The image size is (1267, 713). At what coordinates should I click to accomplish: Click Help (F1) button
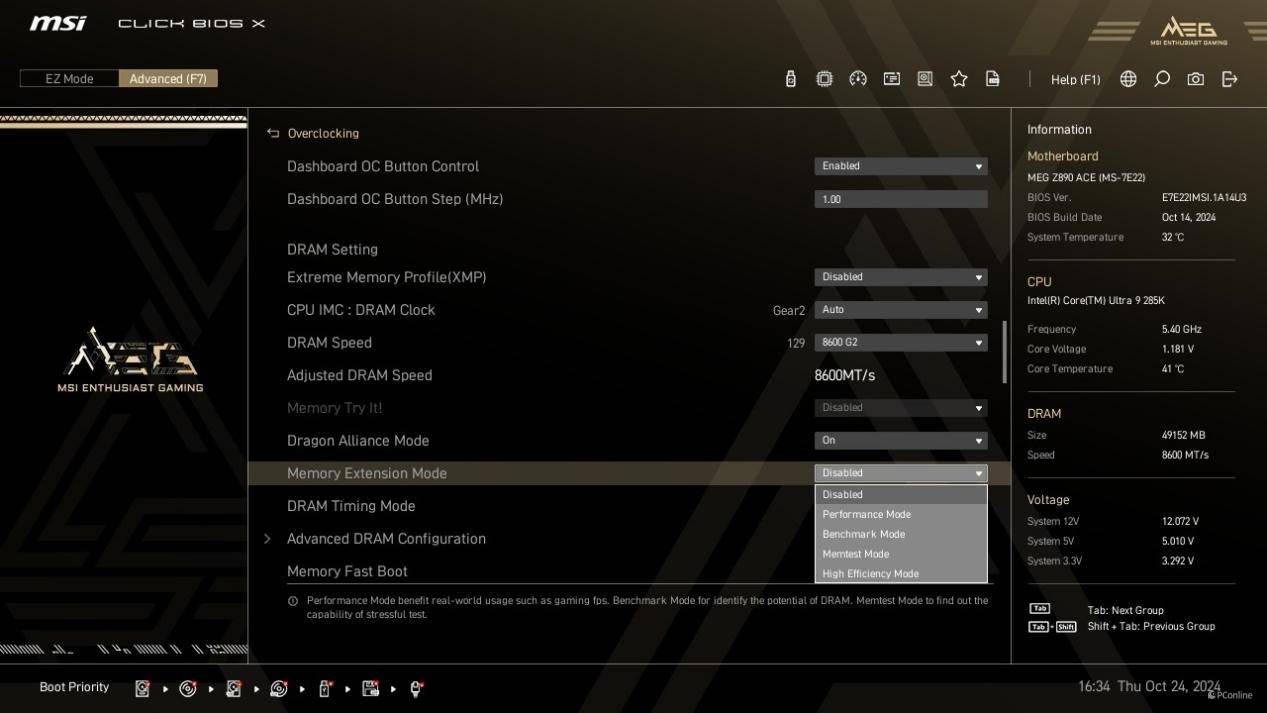(x=1075, y=79)
